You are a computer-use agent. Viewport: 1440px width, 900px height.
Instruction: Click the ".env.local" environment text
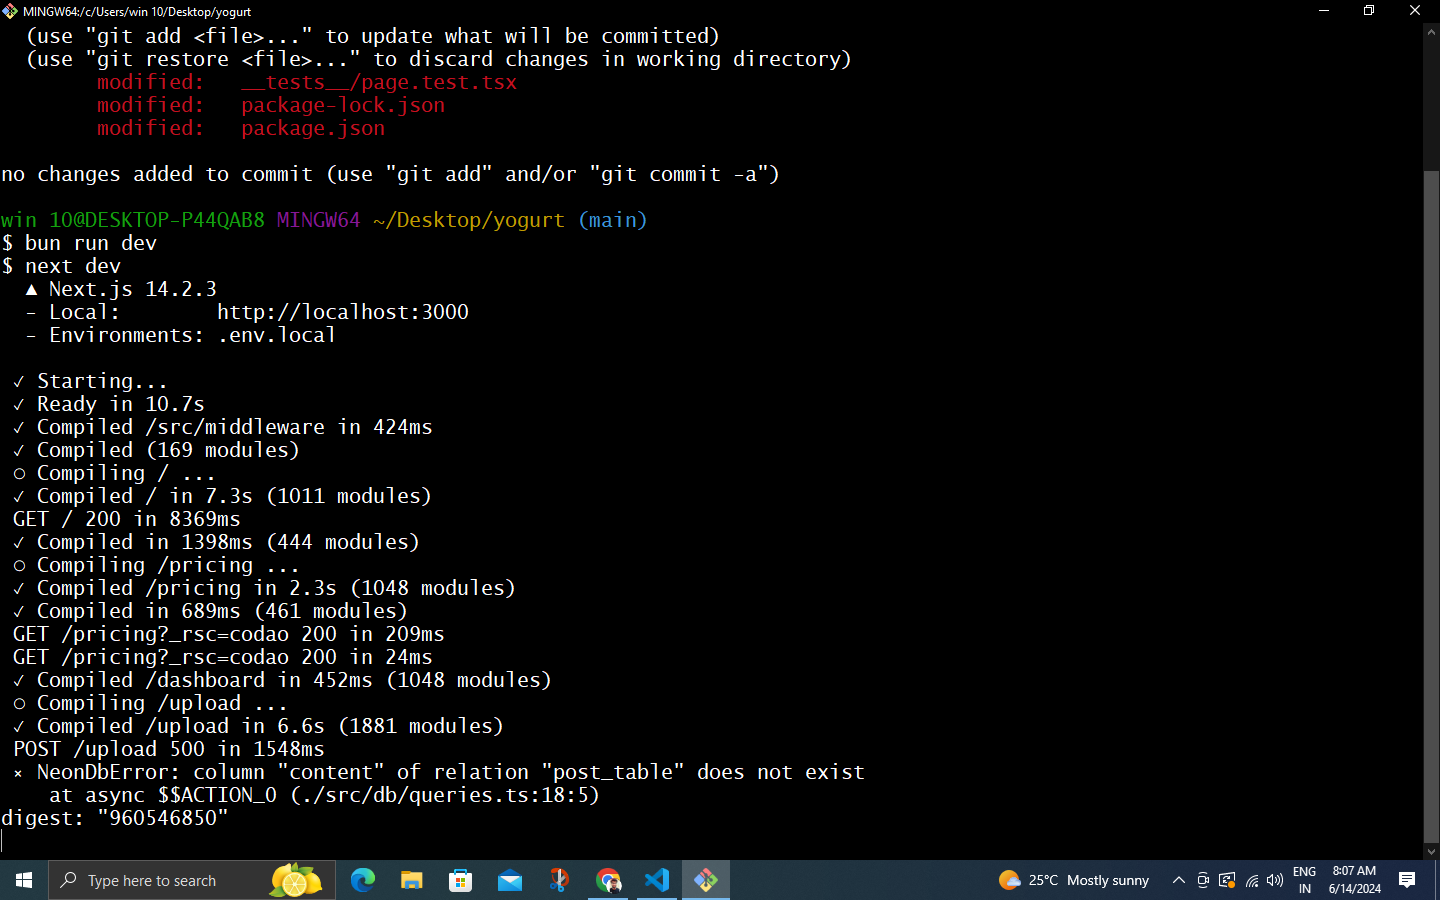point(276,335)
